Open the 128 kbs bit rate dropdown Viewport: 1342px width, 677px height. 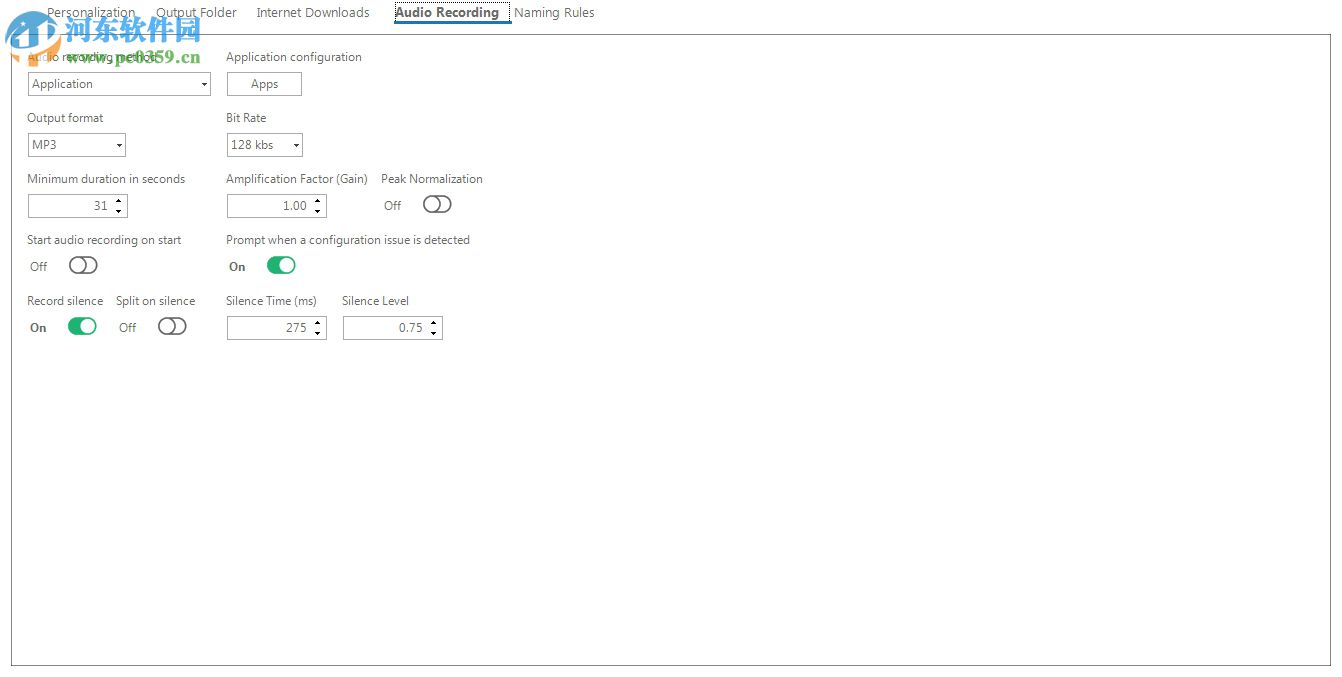(265, 145)
